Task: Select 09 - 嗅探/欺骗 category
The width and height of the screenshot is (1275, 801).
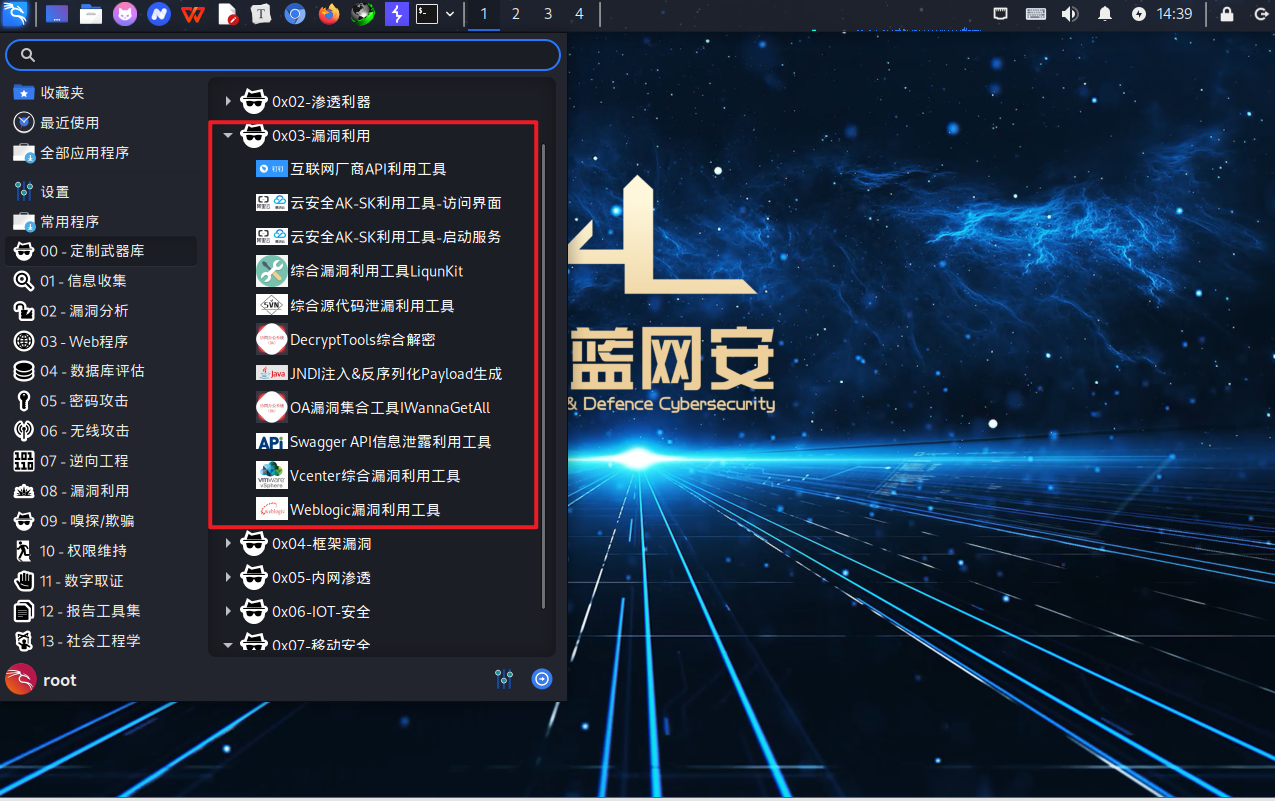Action: pos(101,521)
